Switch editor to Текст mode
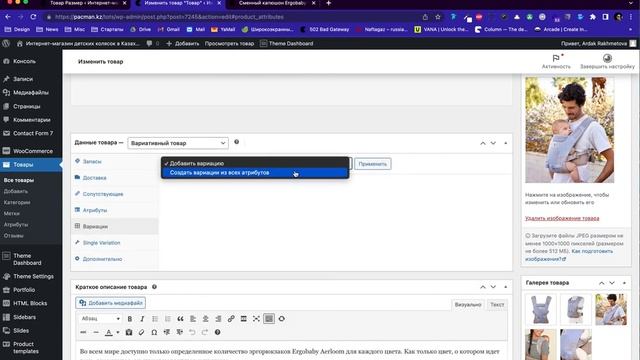Image resolution: width=640 pixels, height=360 pixels. pyautogui.click(x=497, y=304)
